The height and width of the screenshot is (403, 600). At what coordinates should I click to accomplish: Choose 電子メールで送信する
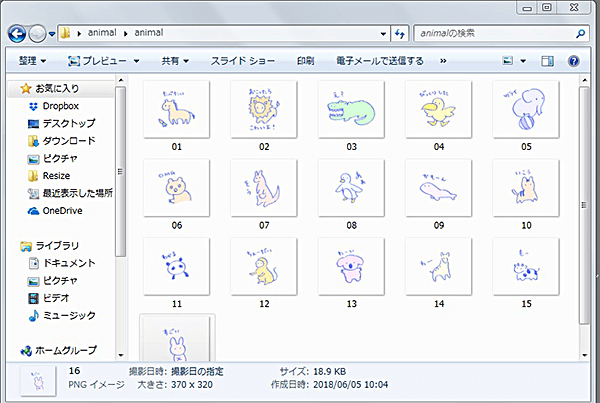tap(380, 61)
